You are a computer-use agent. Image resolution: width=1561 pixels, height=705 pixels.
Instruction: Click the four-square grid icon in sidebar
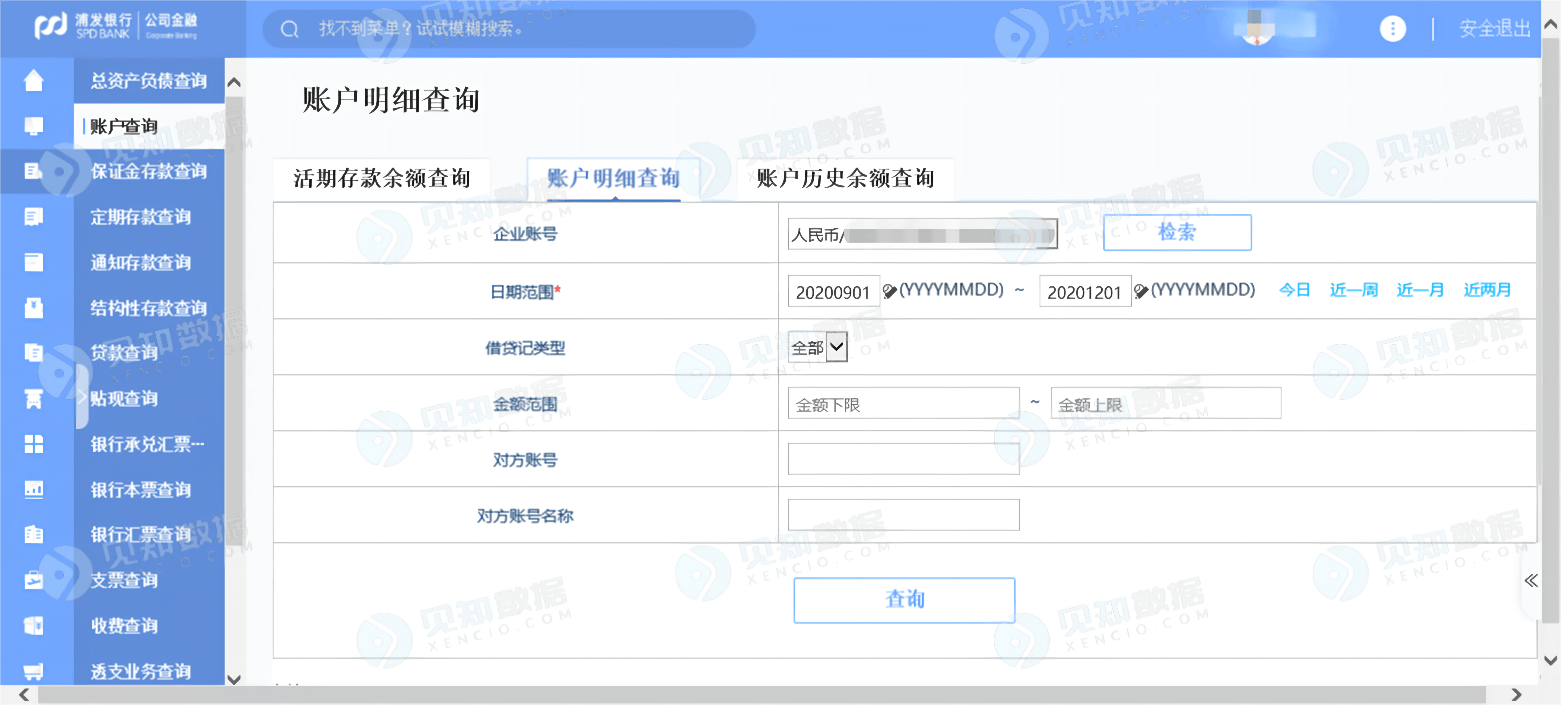34,444
